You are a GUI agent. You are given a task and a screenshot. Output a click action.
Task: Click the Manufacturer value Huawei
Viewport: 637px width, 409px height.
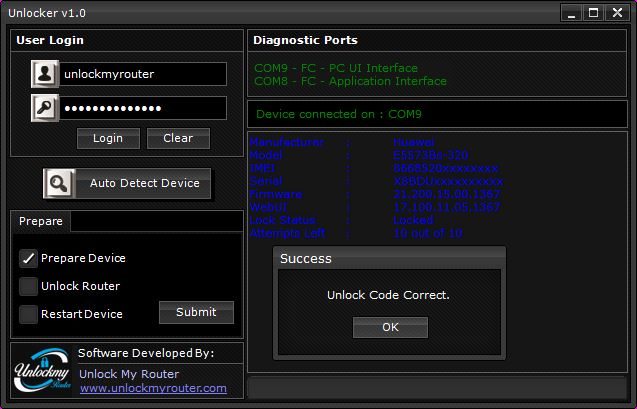[x=414, y=142]
